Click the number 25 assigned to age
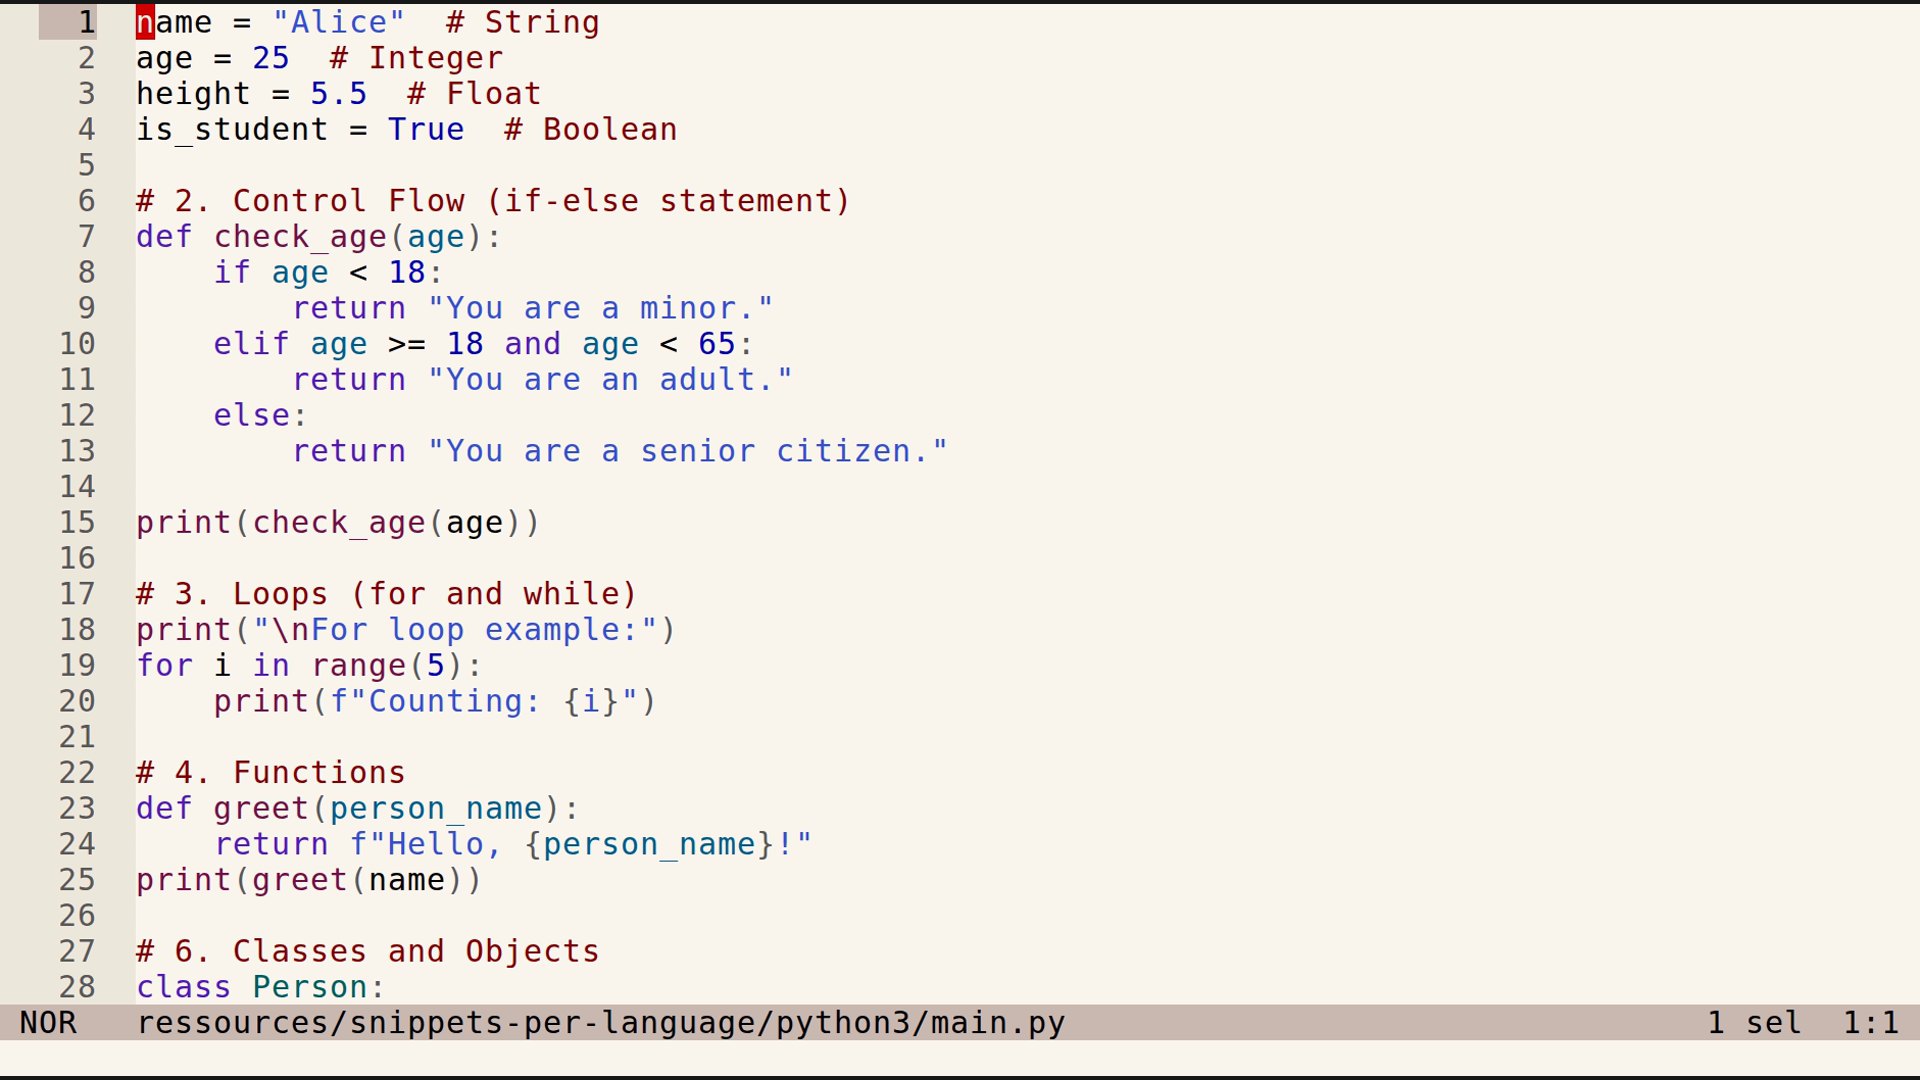The width and height of the screenshot is (1920, 1080). [270, 57]
